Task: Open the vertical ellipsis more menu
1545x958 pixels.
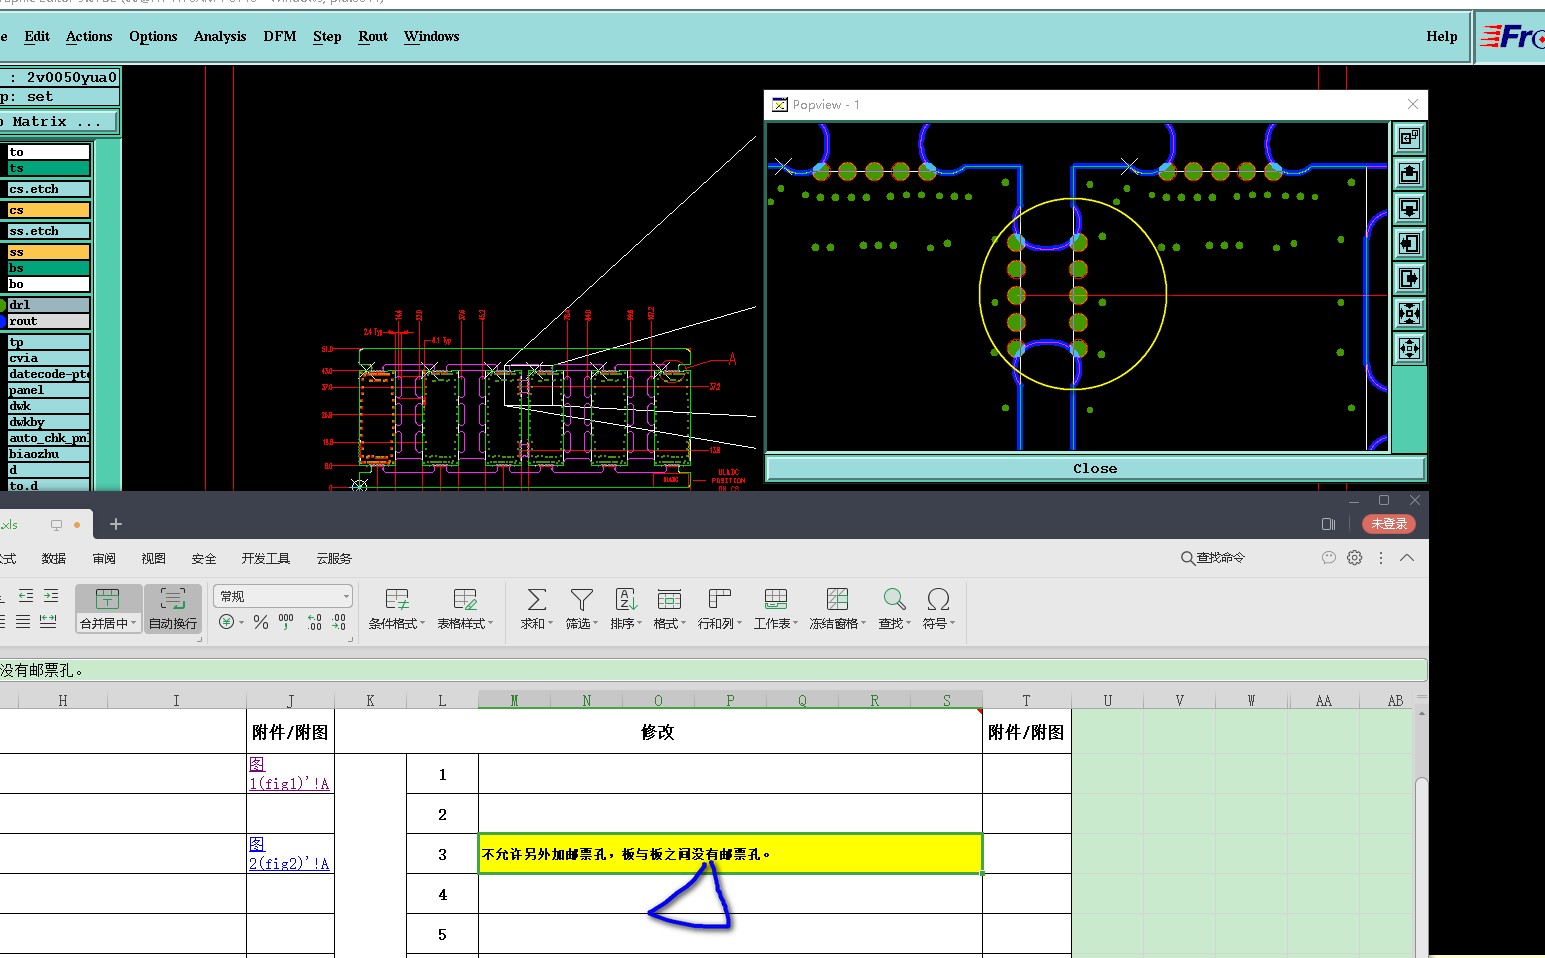Action: click(1381, 557)
